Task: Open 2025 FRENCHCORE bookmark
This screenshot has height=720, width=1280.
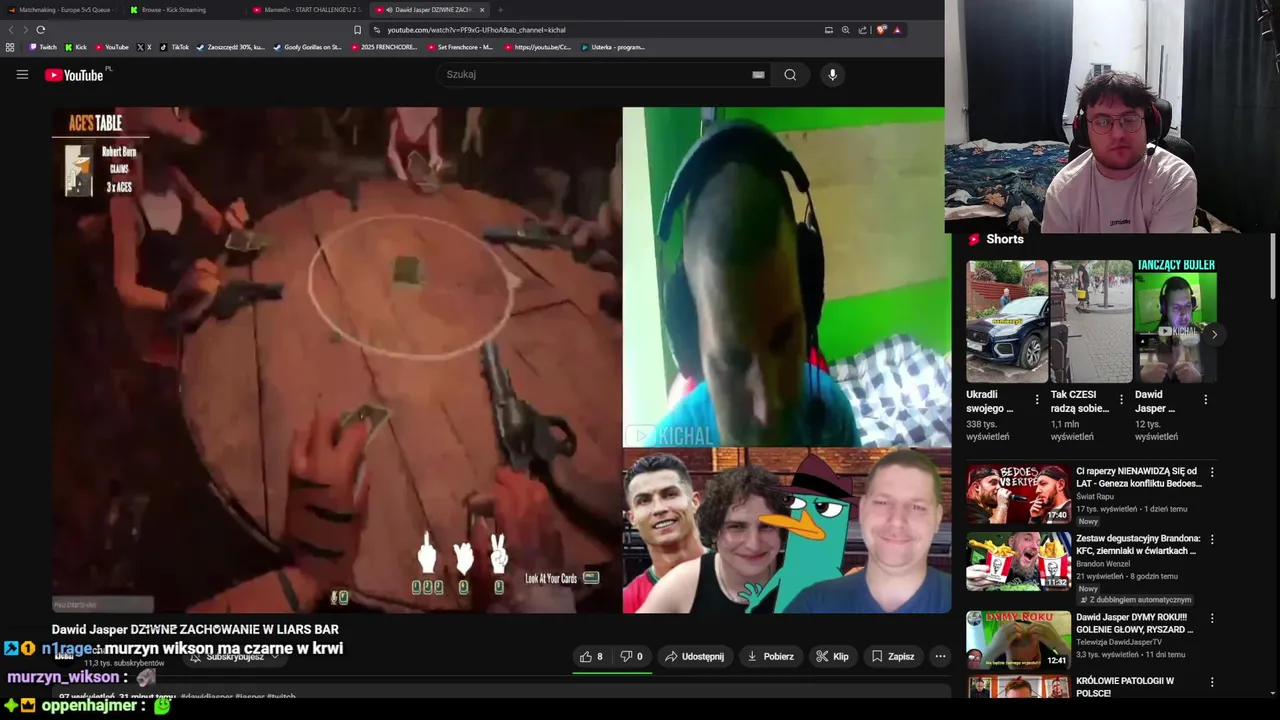Action: point(383,47)
